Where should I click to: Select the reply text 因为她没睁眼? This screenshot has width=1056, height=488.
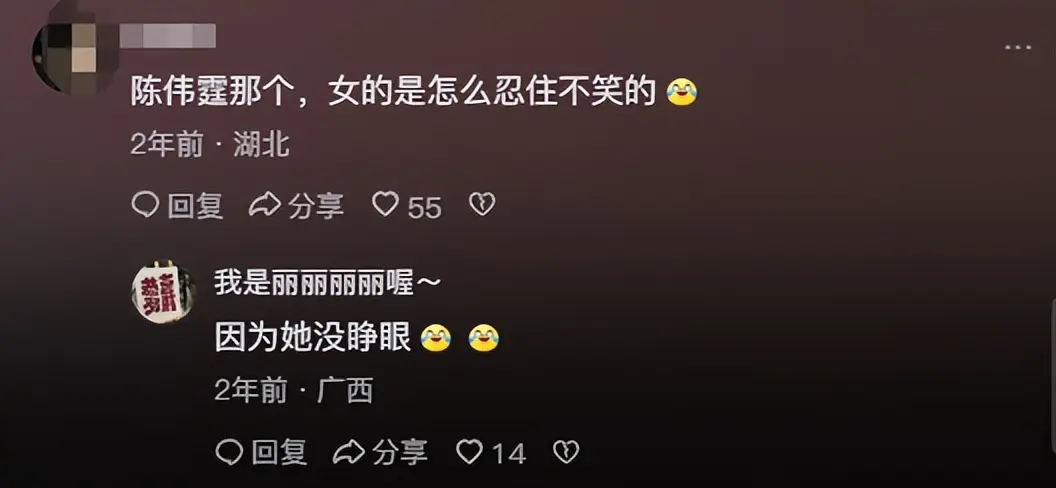(x=312, y=338)
